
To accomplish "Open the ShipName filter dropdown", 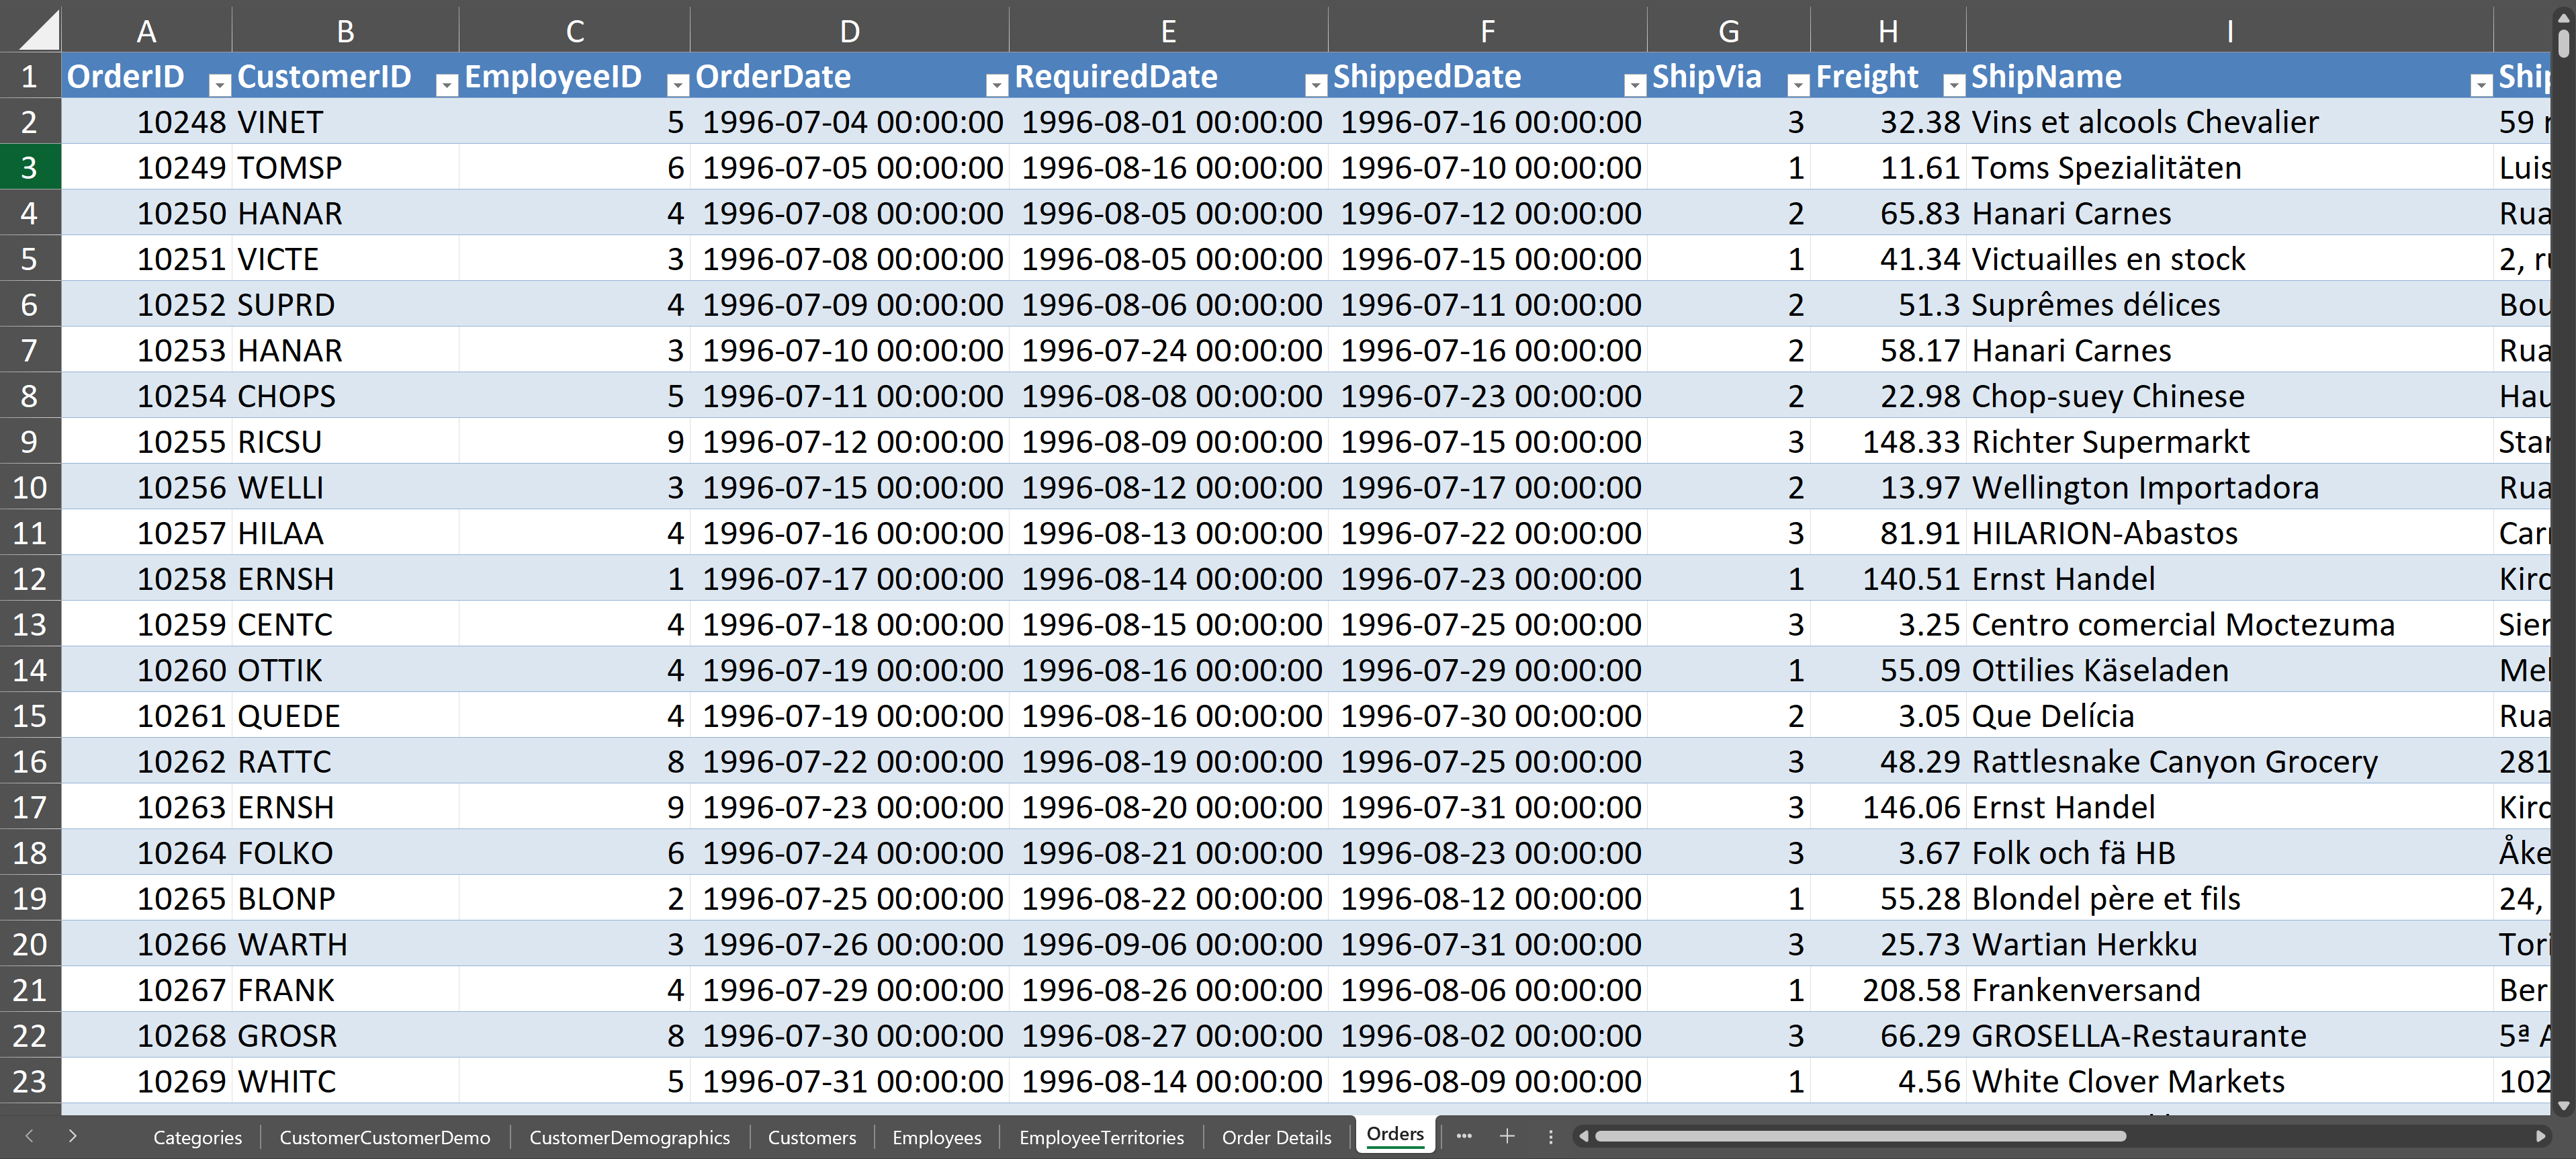I will (x=2482, y=85).
